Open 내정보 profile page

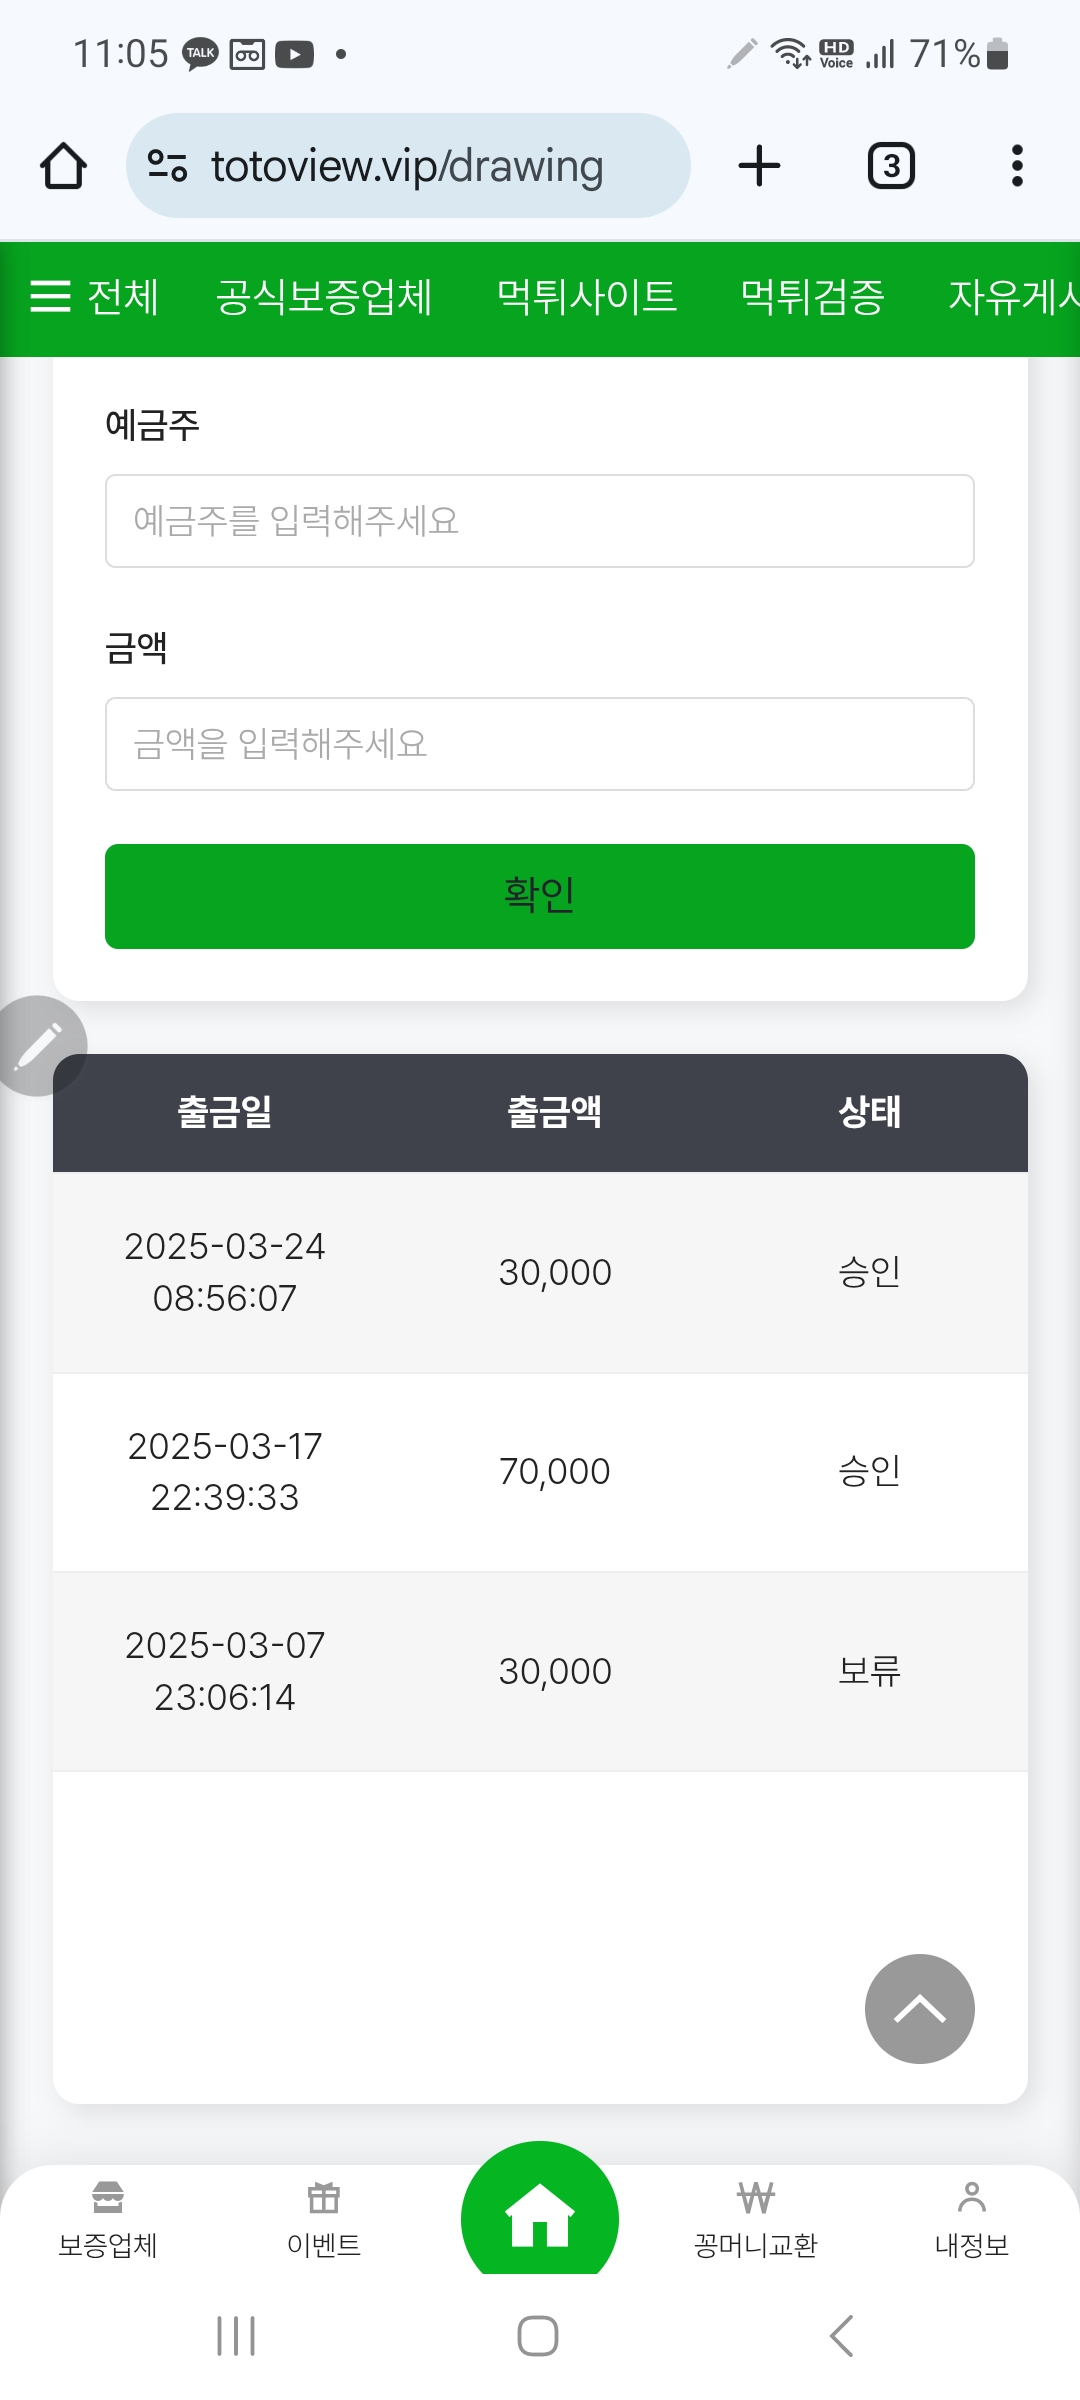pos(971,2220)
